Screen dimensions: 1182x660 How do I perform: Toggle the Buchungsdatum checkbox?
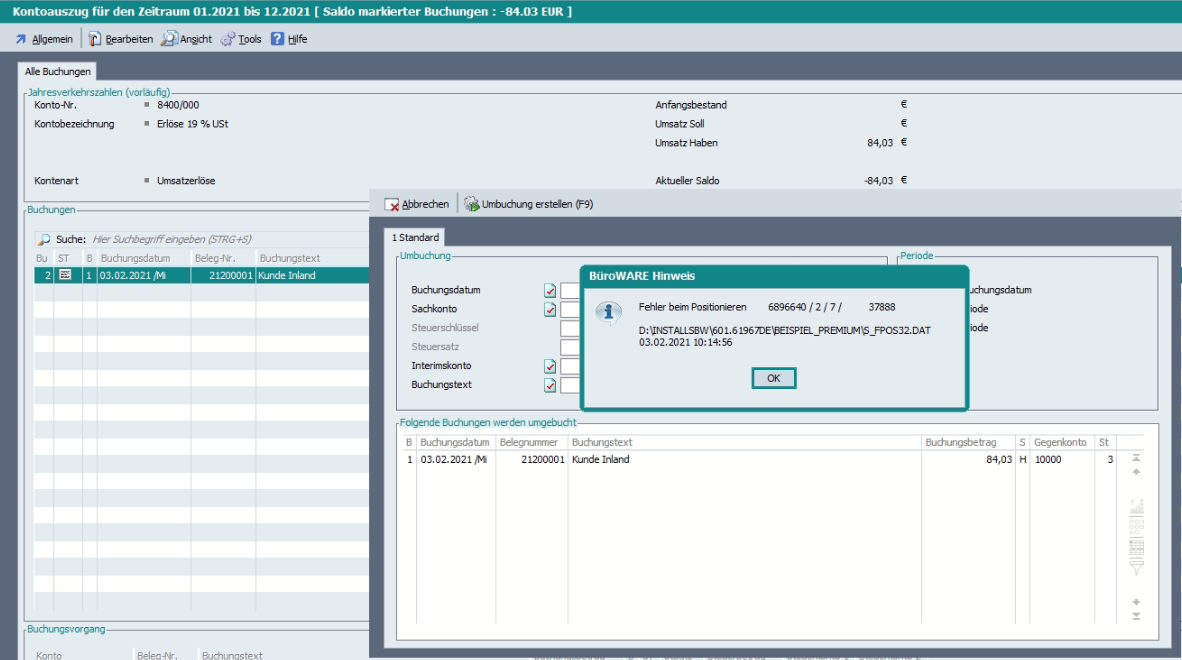550,290
